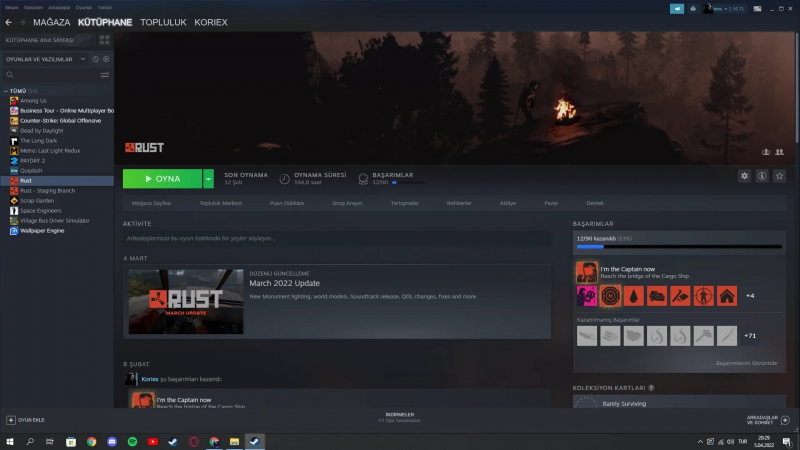Click the pink earned achievement icon
Viewport: 800px width, 450px height.
coord(587,296)
